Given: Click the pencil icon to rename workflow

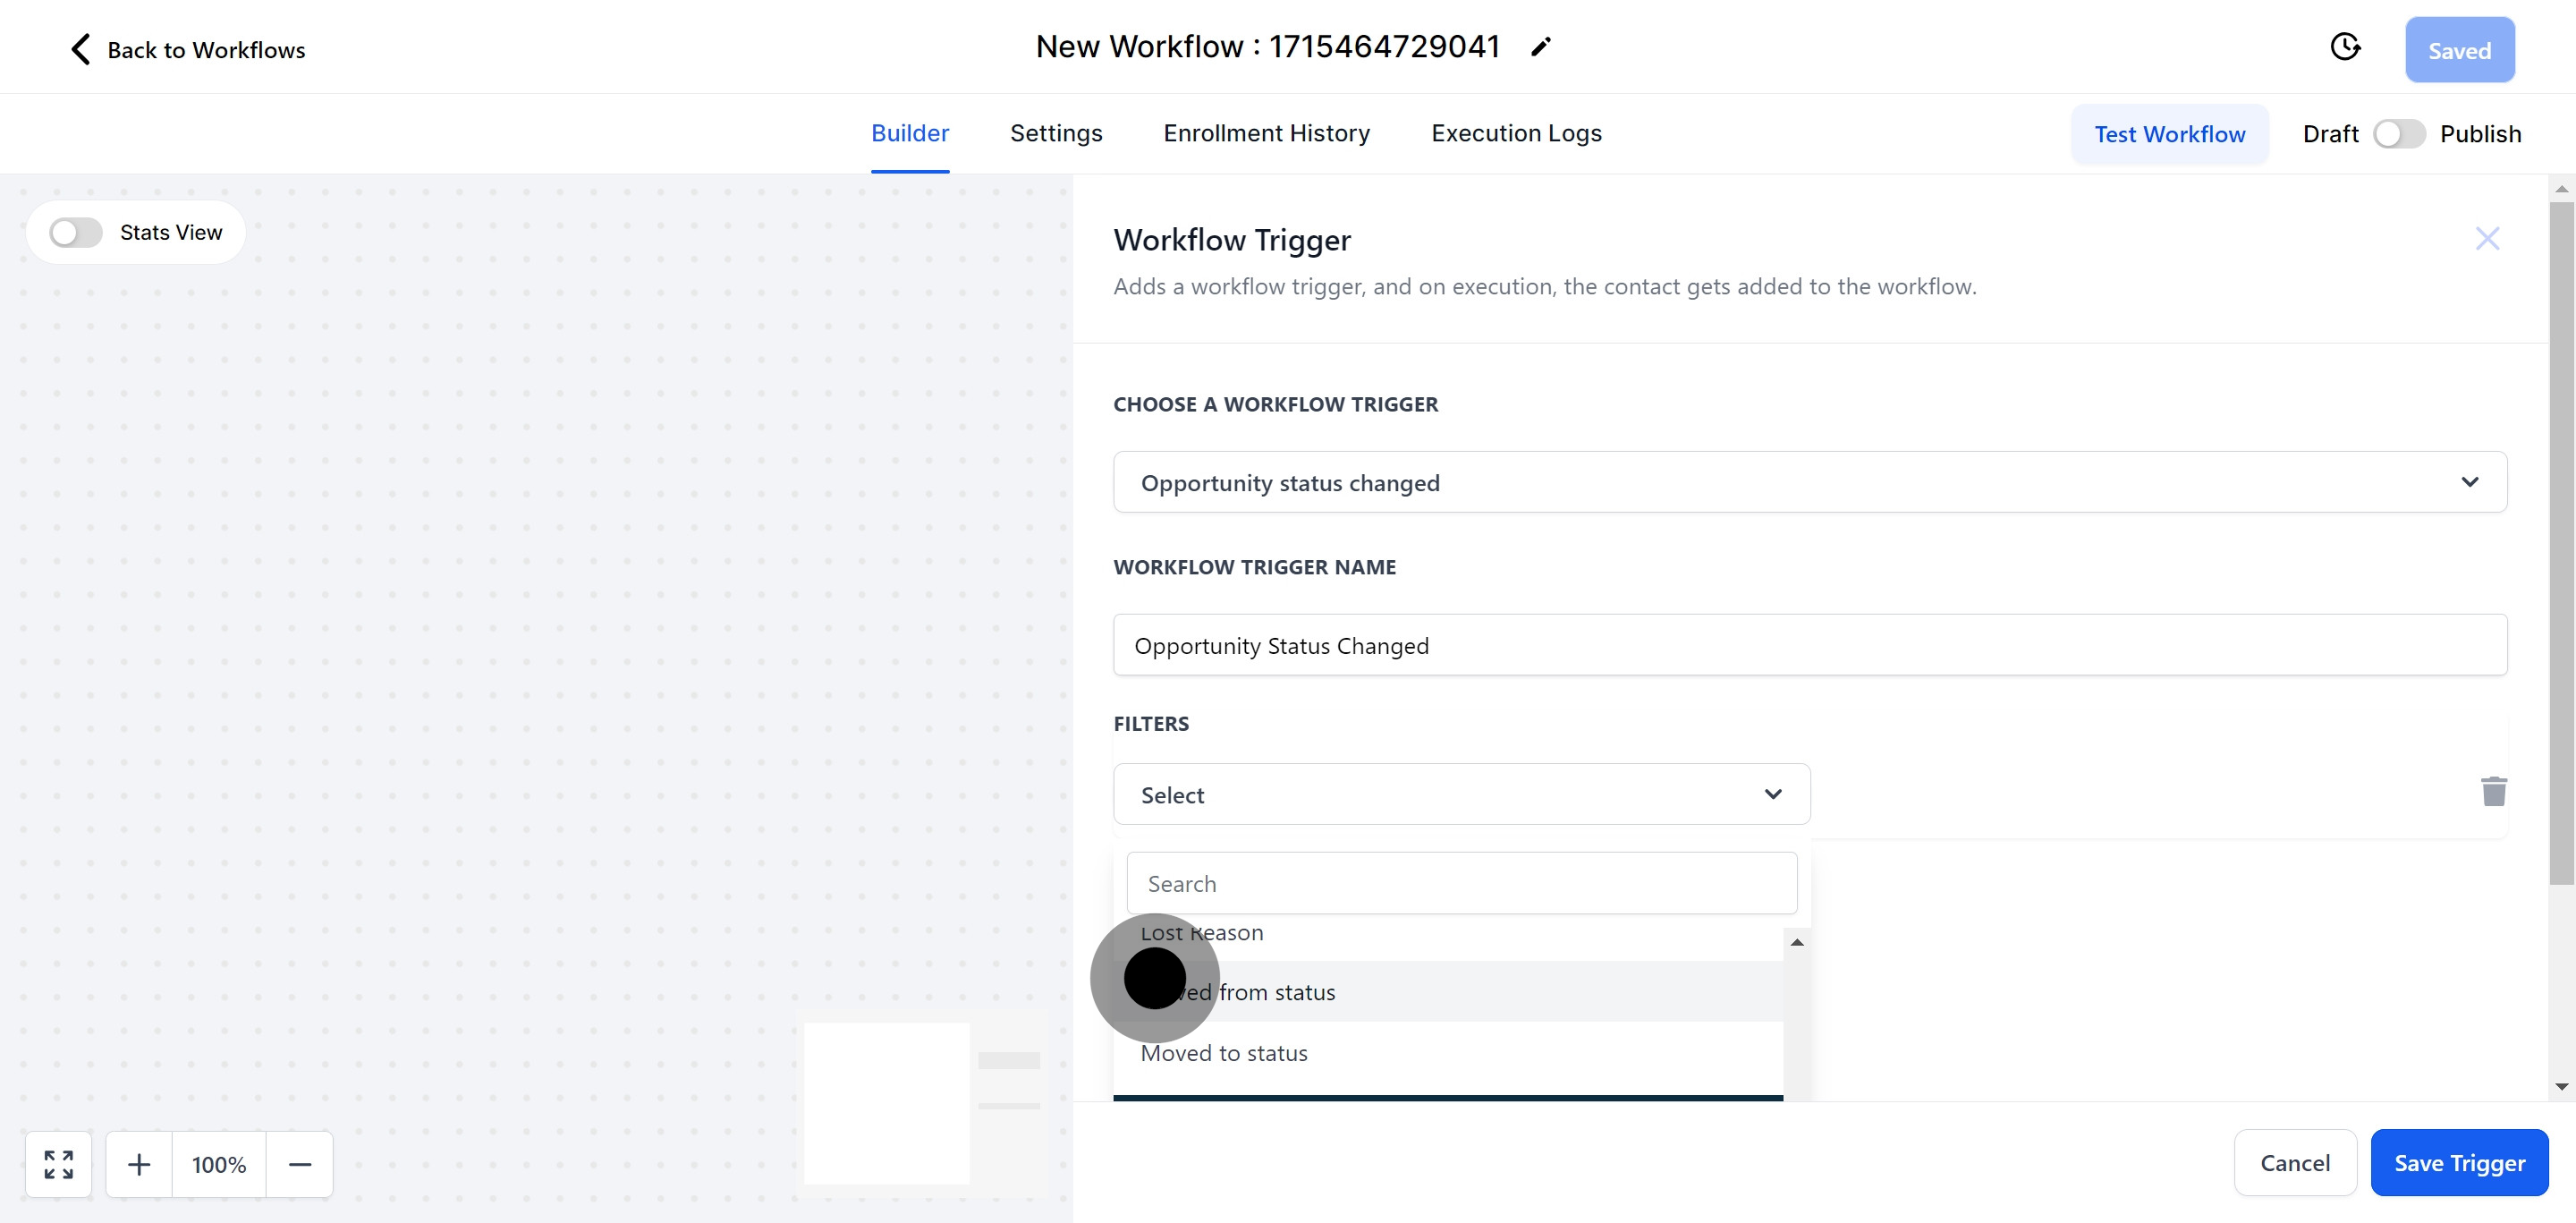Looking at the screenshot, I should (x=1541, y=47).
